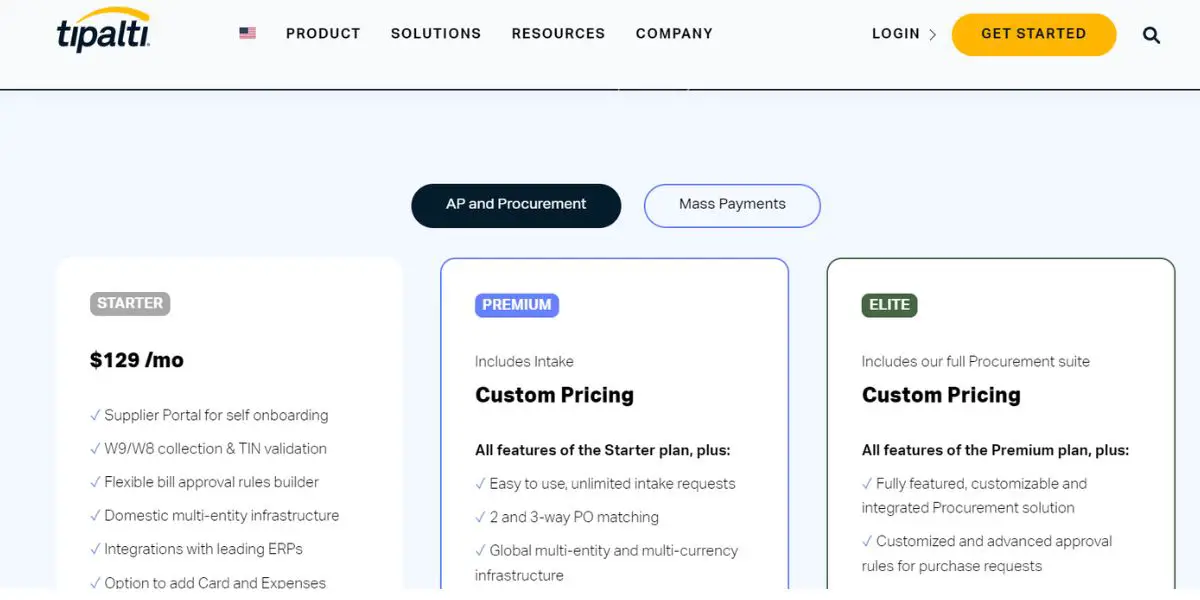1200x600 pixels.
Task: Click 2 and 3-way PO matching feature
Action: pyautogui.click(x=574, y=517)
